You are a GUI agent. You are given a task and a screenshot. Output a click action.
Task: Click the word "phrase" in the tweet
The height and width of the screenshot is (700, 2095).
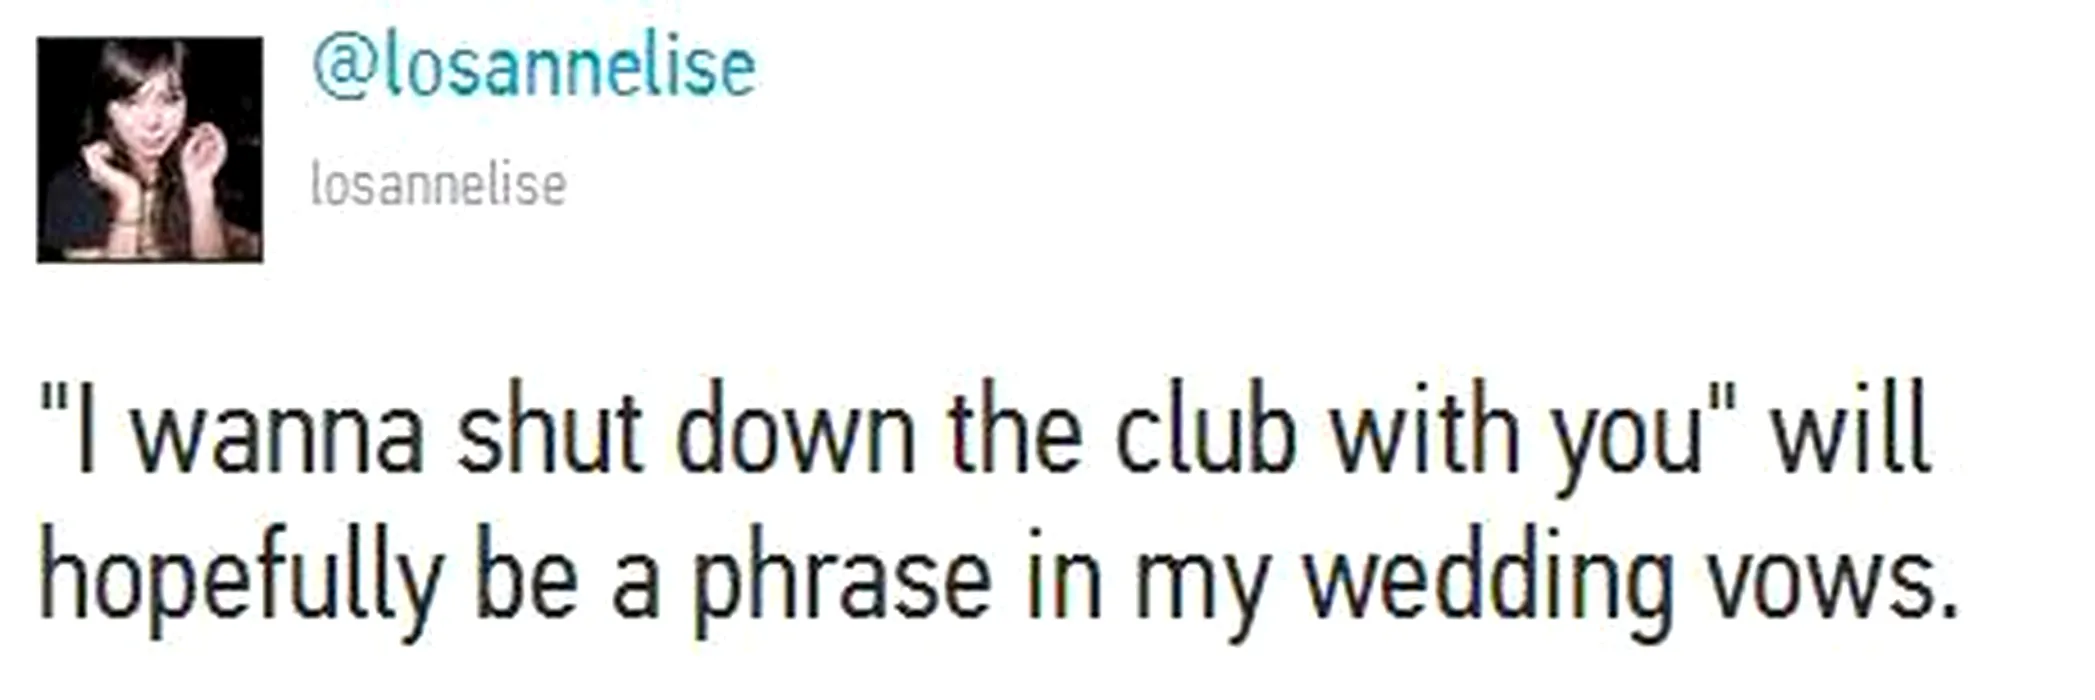click(x=842, y=585)
